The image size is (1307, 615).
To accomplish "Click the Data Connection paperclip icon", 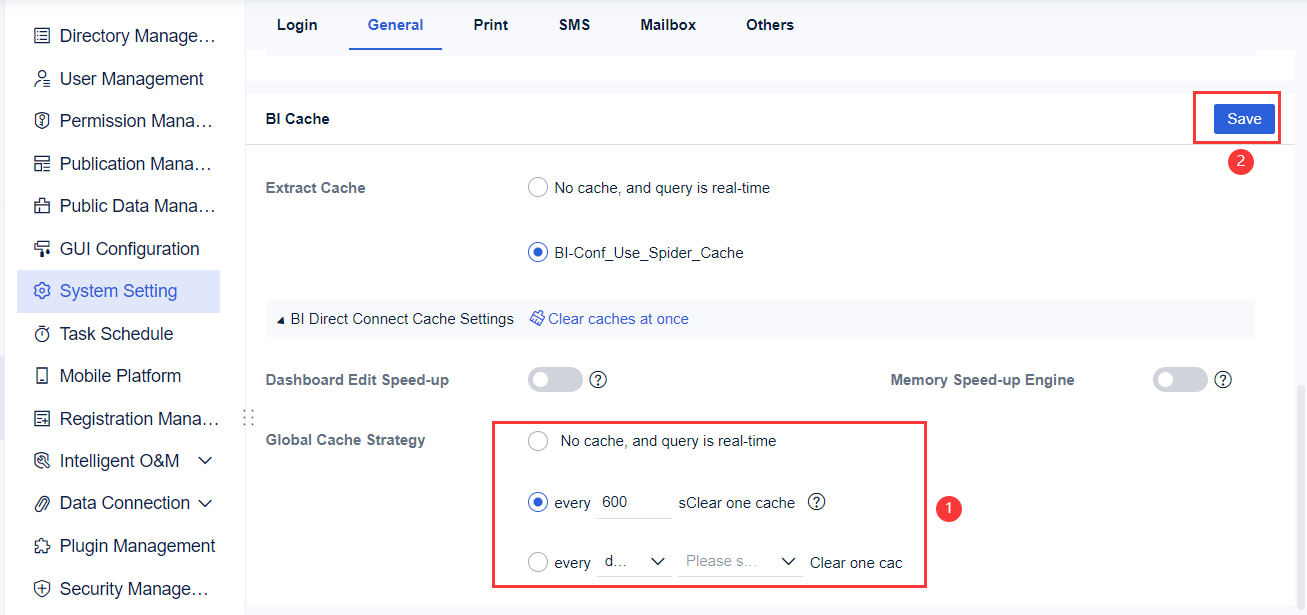I will point(42,503).
